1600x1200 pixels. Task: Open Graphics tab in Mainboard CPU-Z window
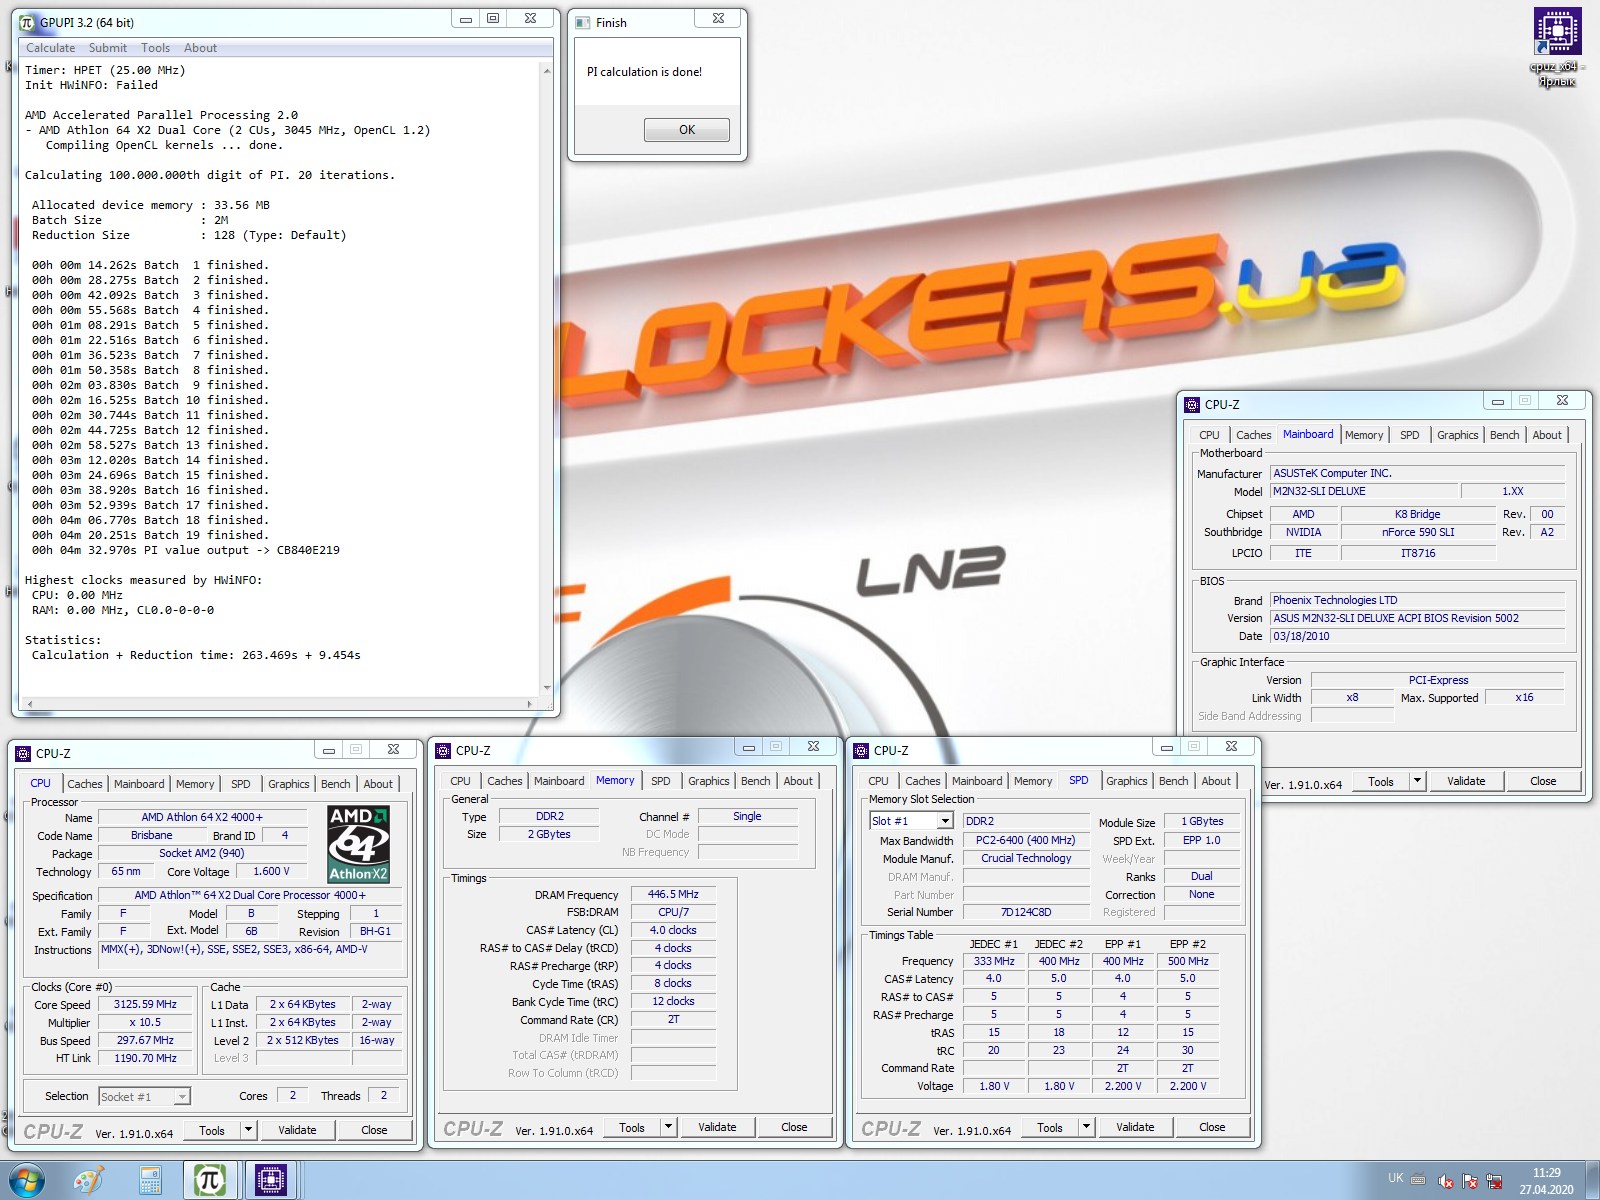1457,435
